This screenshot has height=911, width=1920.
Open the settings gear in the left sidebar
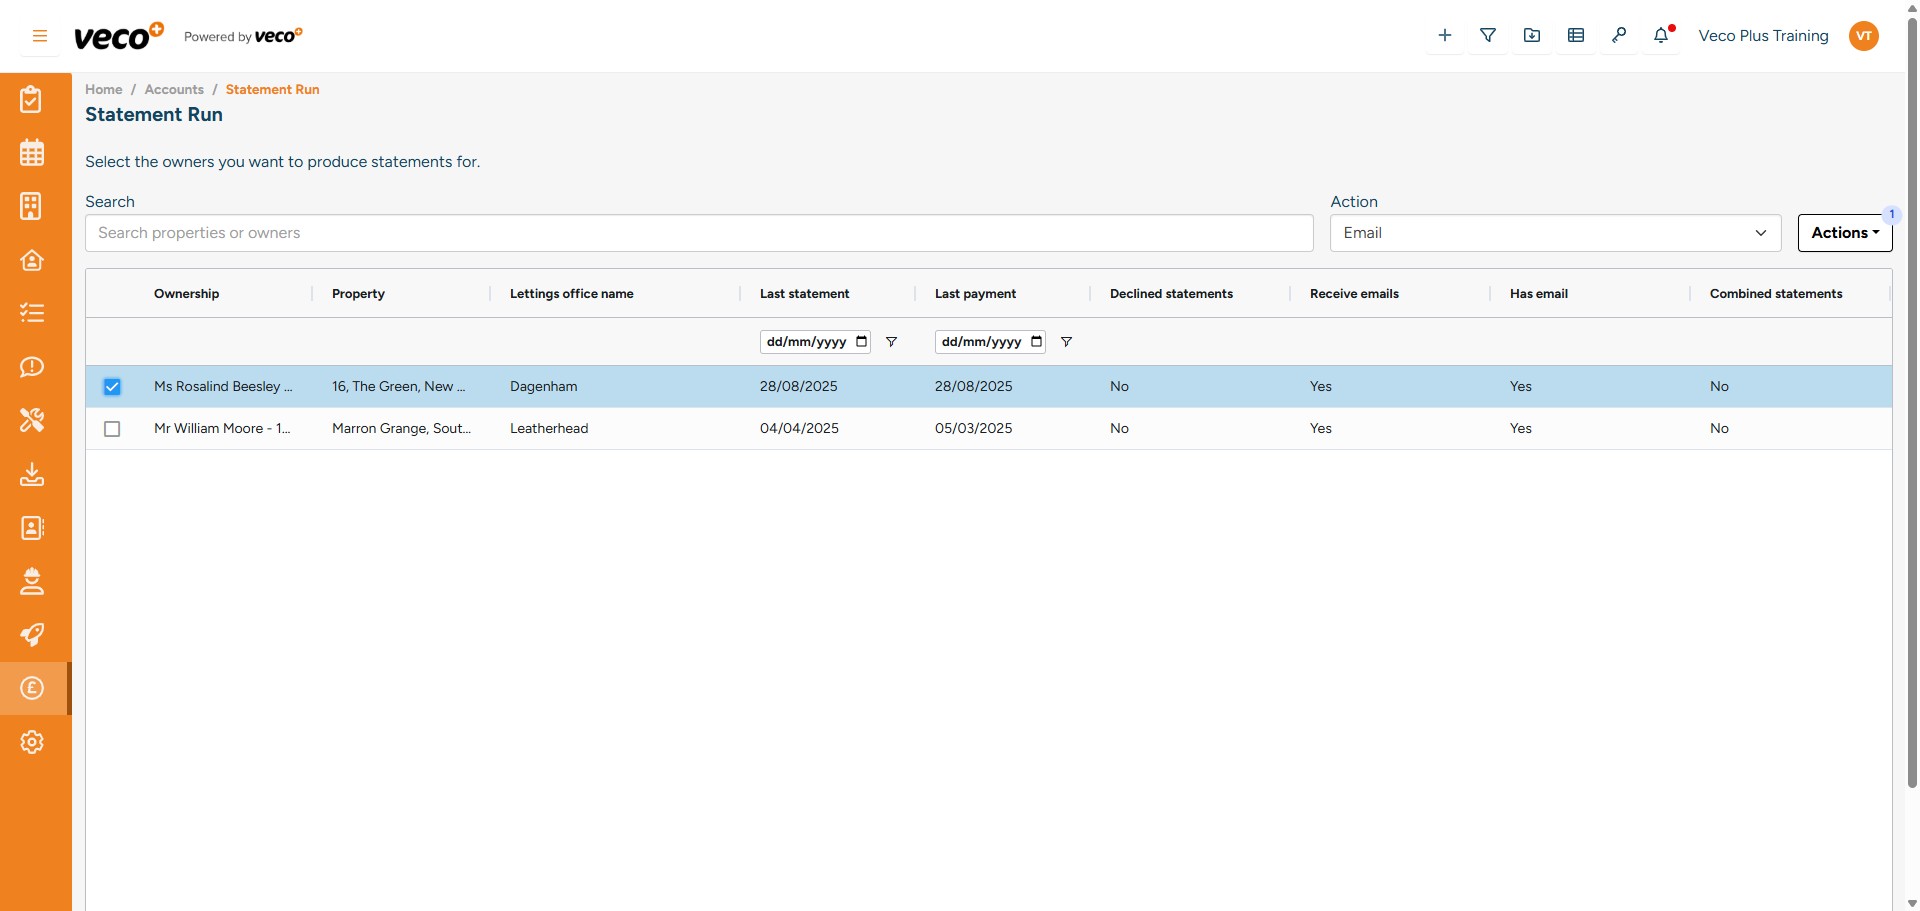click(x=32, y=742)
